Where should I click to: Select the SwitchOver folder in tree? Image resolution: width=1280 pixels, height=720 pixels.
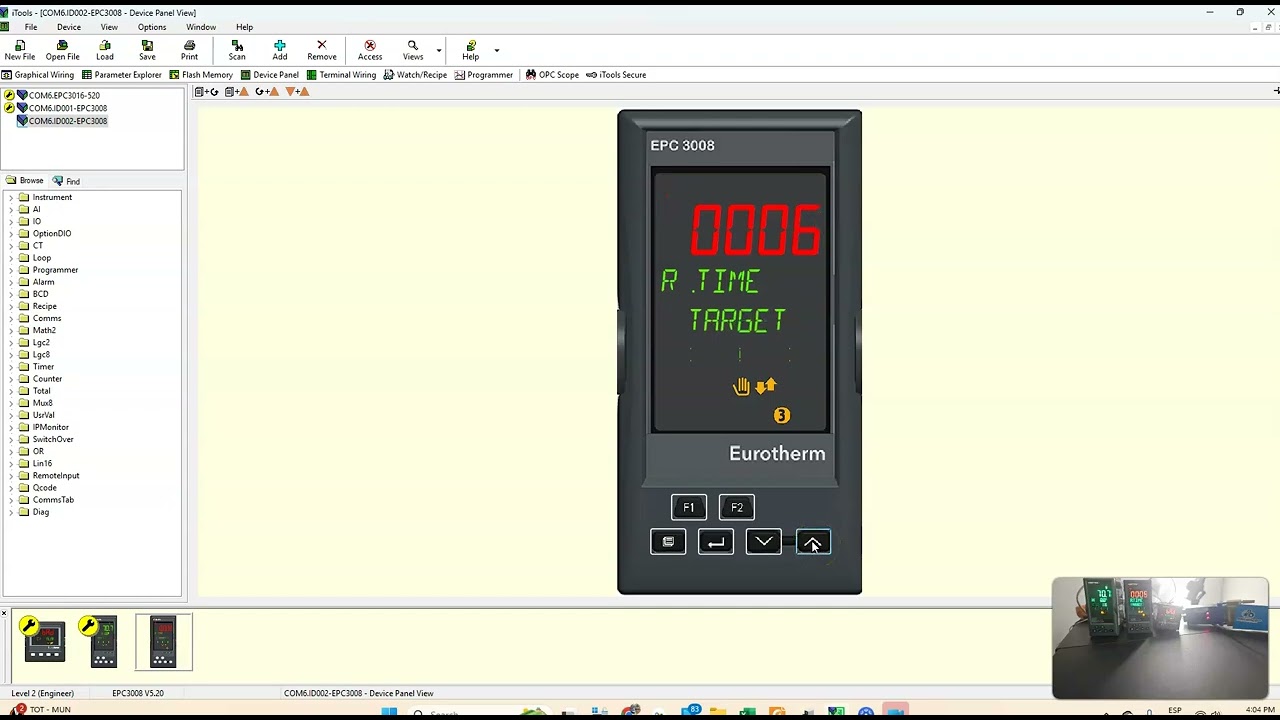click(x=53, y=439)
